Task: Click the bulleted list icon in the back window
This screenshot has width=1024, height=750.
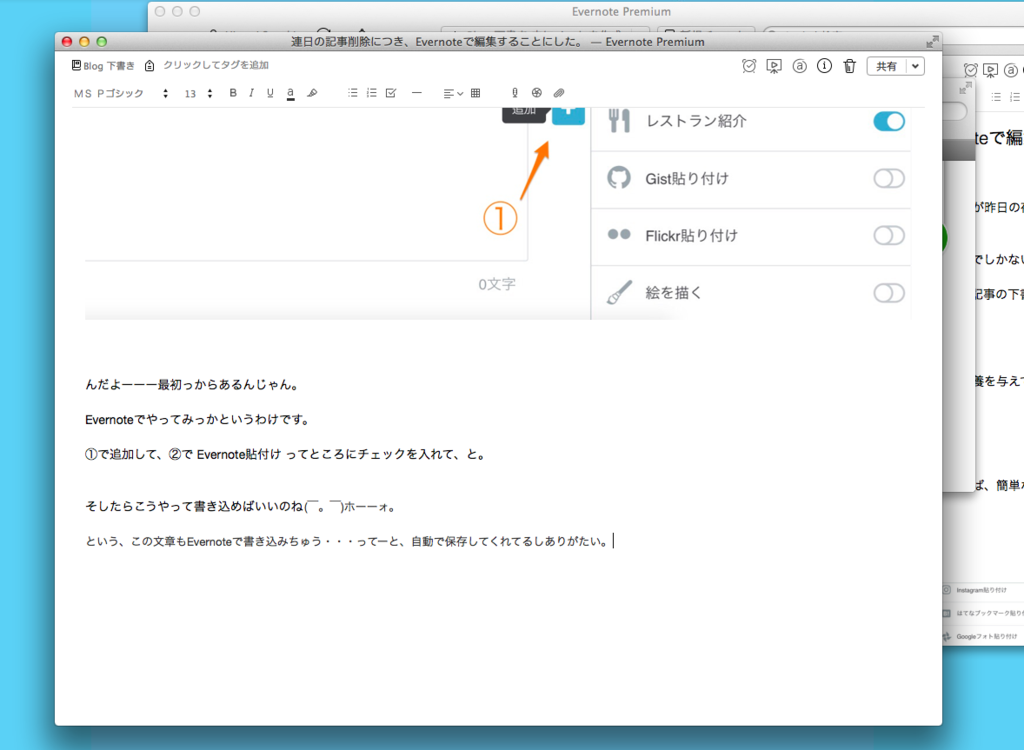Action: coord(996,97)
